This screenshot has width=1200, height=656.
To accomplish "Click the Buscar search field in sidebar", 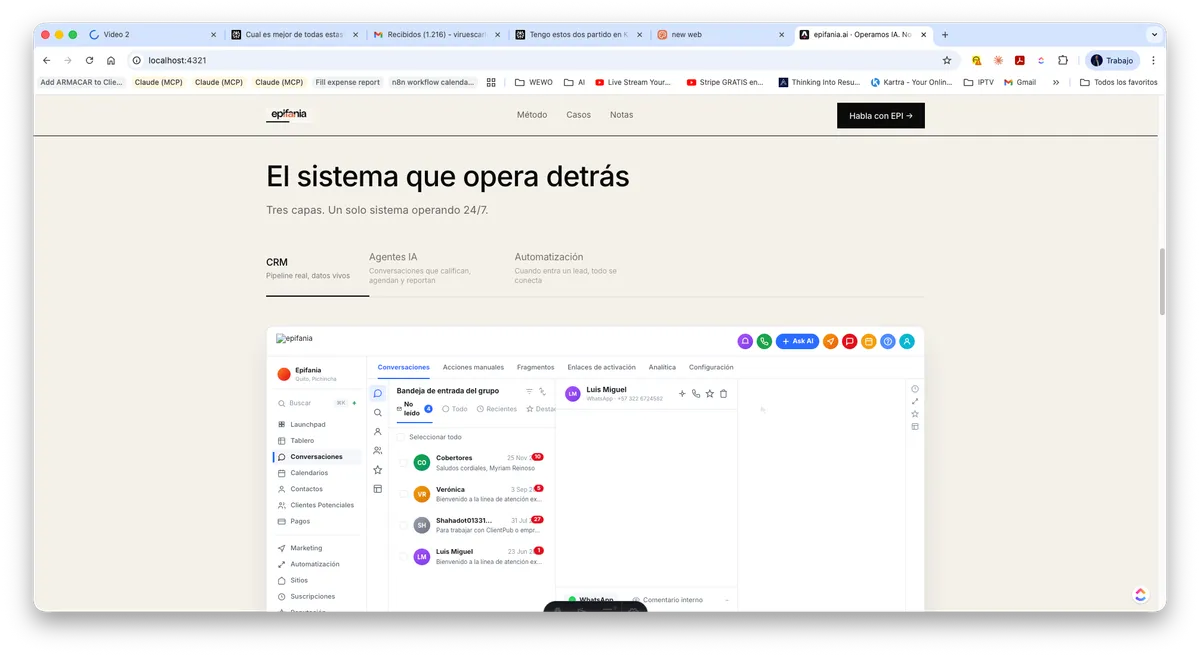I will point(316,403).
